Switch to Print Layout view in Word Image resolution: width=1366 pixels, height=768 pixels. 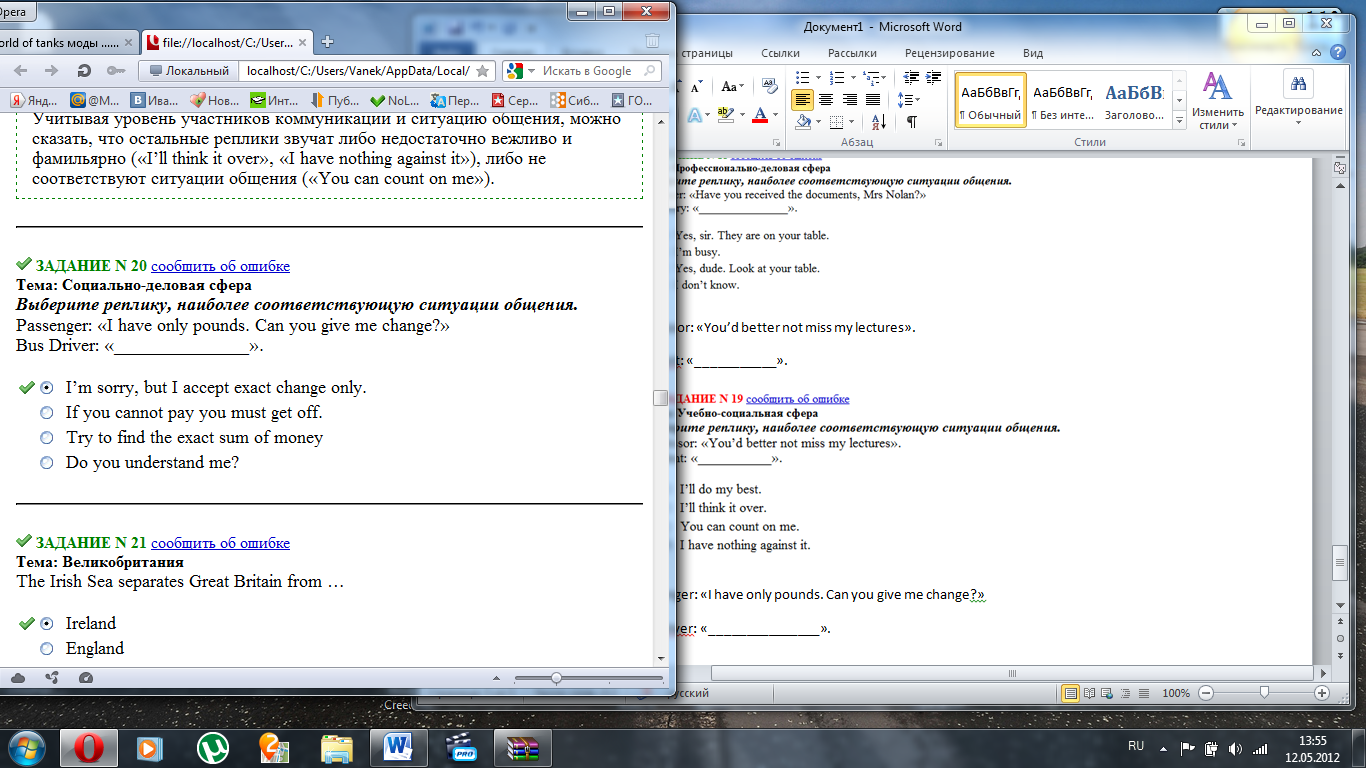coord(1070,693)
